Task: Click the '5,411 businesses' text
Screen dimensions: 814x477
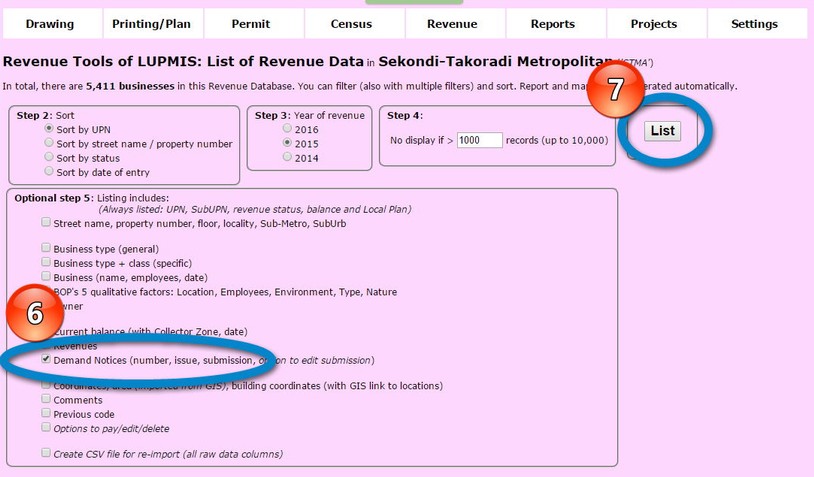Action: 130,86
